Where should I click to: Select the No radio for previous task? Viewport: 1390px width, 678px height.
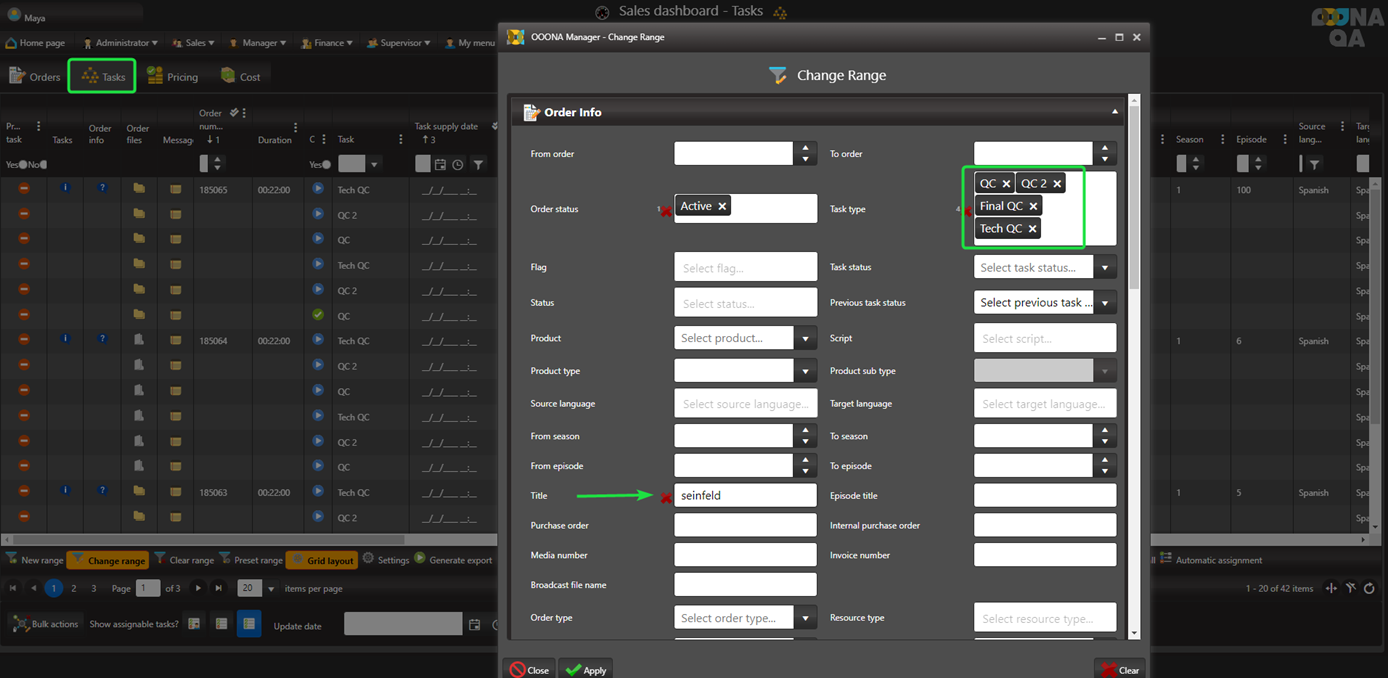[x=43, y=165]
